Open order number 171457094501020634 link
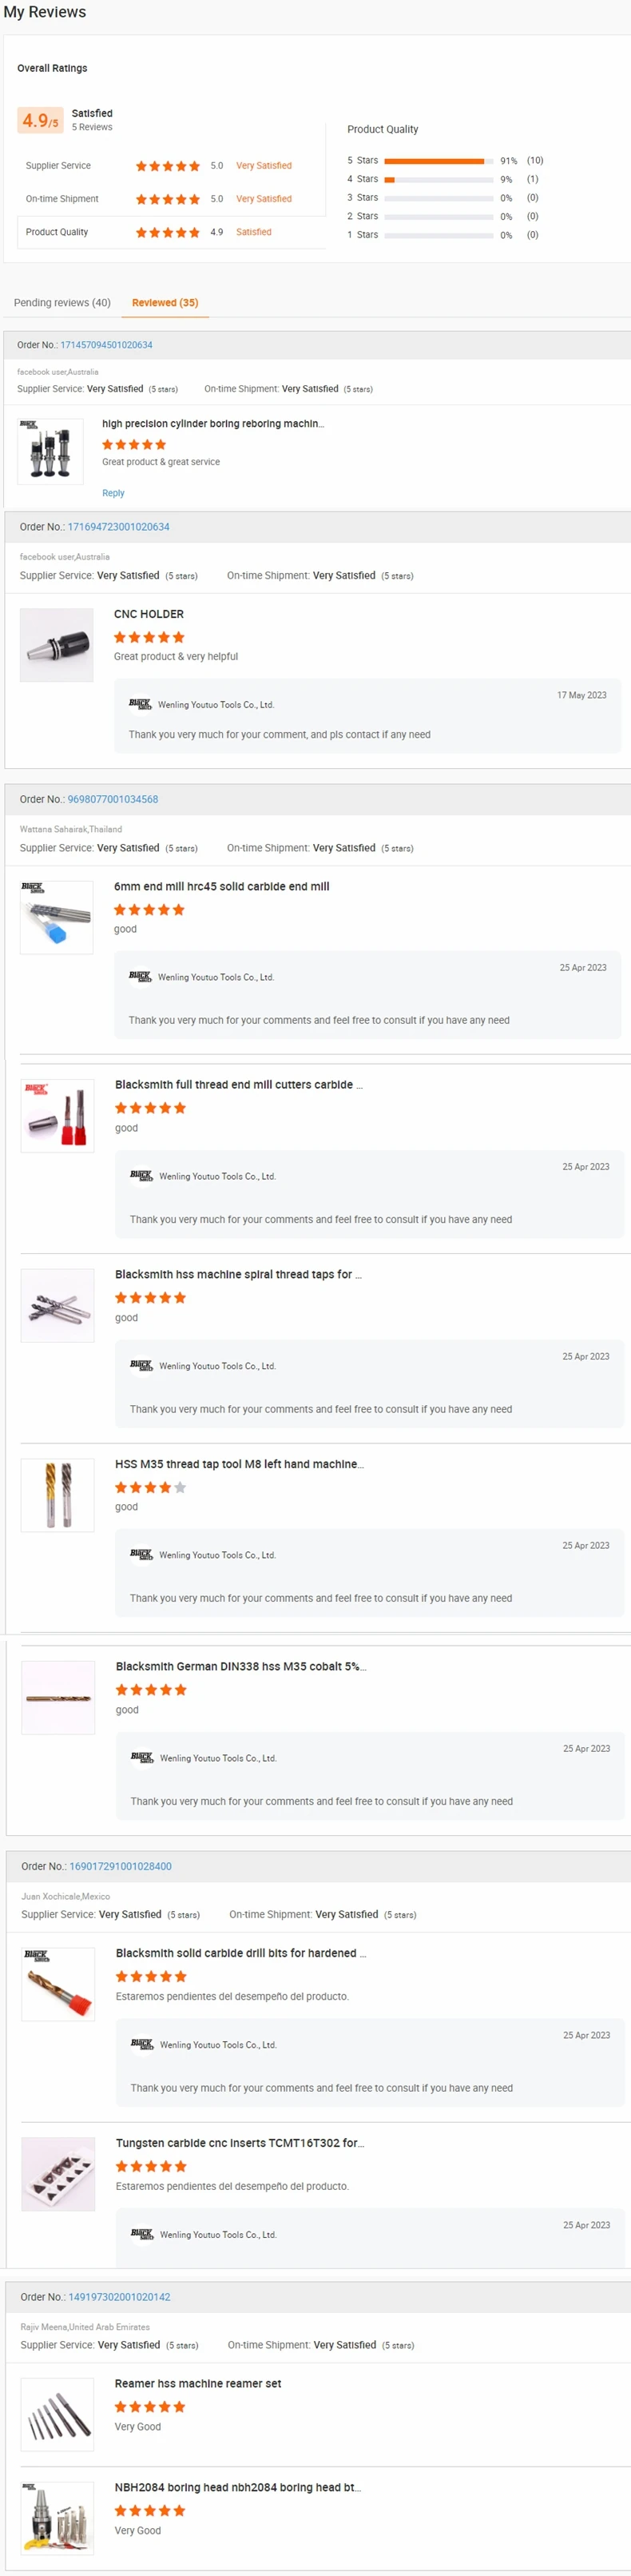 tap(106, 345)
